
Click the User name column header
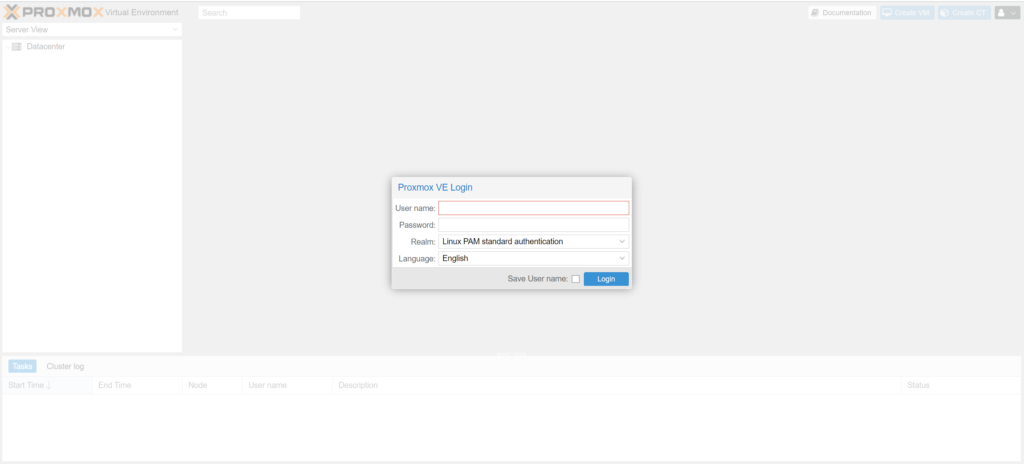[x=287, y=385]
